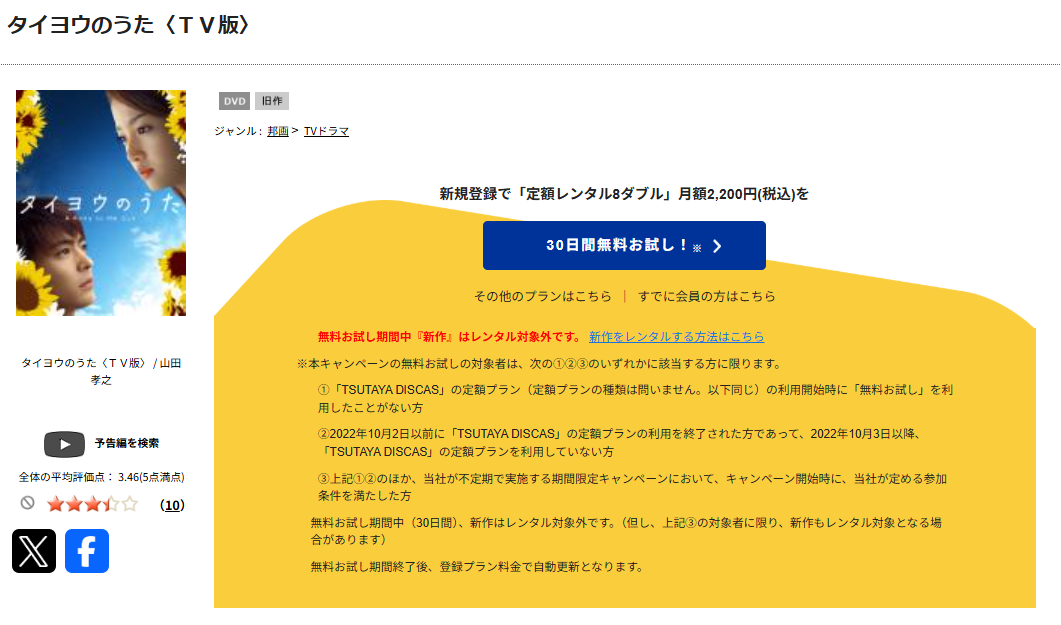This screenshot has height=625, width=1061.
Task: Click the fourth rating star
Action: pos(112,504)
